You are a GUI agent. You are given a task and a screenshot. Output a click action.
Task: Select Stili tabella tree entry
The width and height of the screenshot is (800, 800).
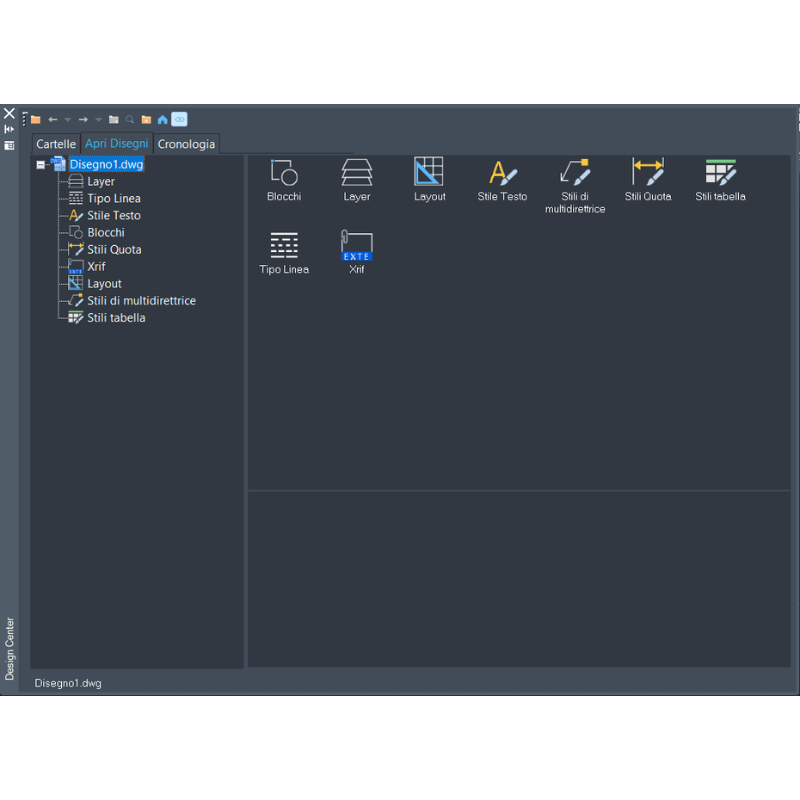[x=116, y=318]
